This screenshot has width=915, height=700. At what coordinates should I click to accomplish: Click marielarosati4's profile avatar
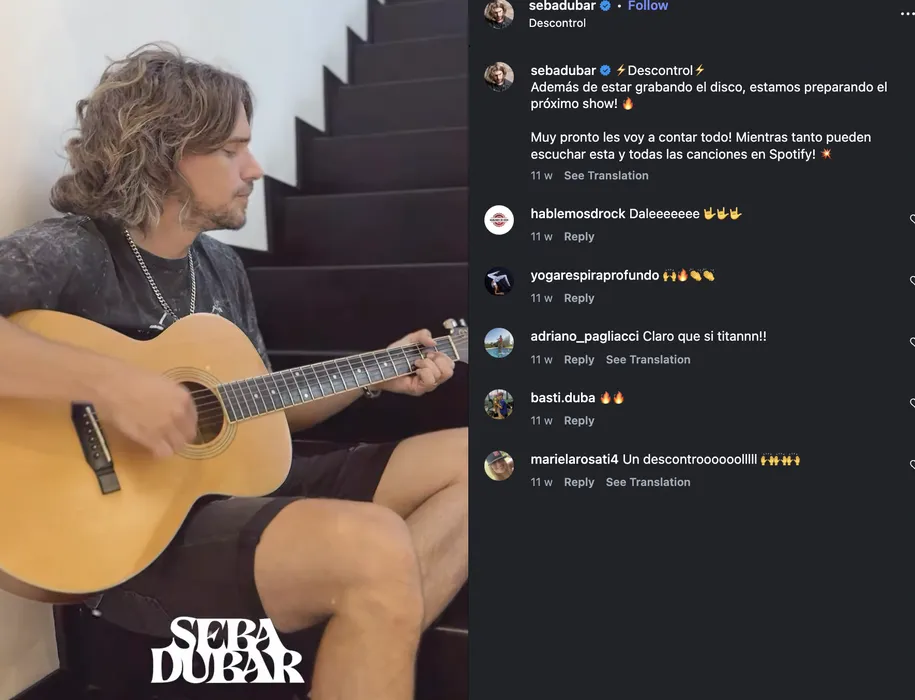(499, 466)
